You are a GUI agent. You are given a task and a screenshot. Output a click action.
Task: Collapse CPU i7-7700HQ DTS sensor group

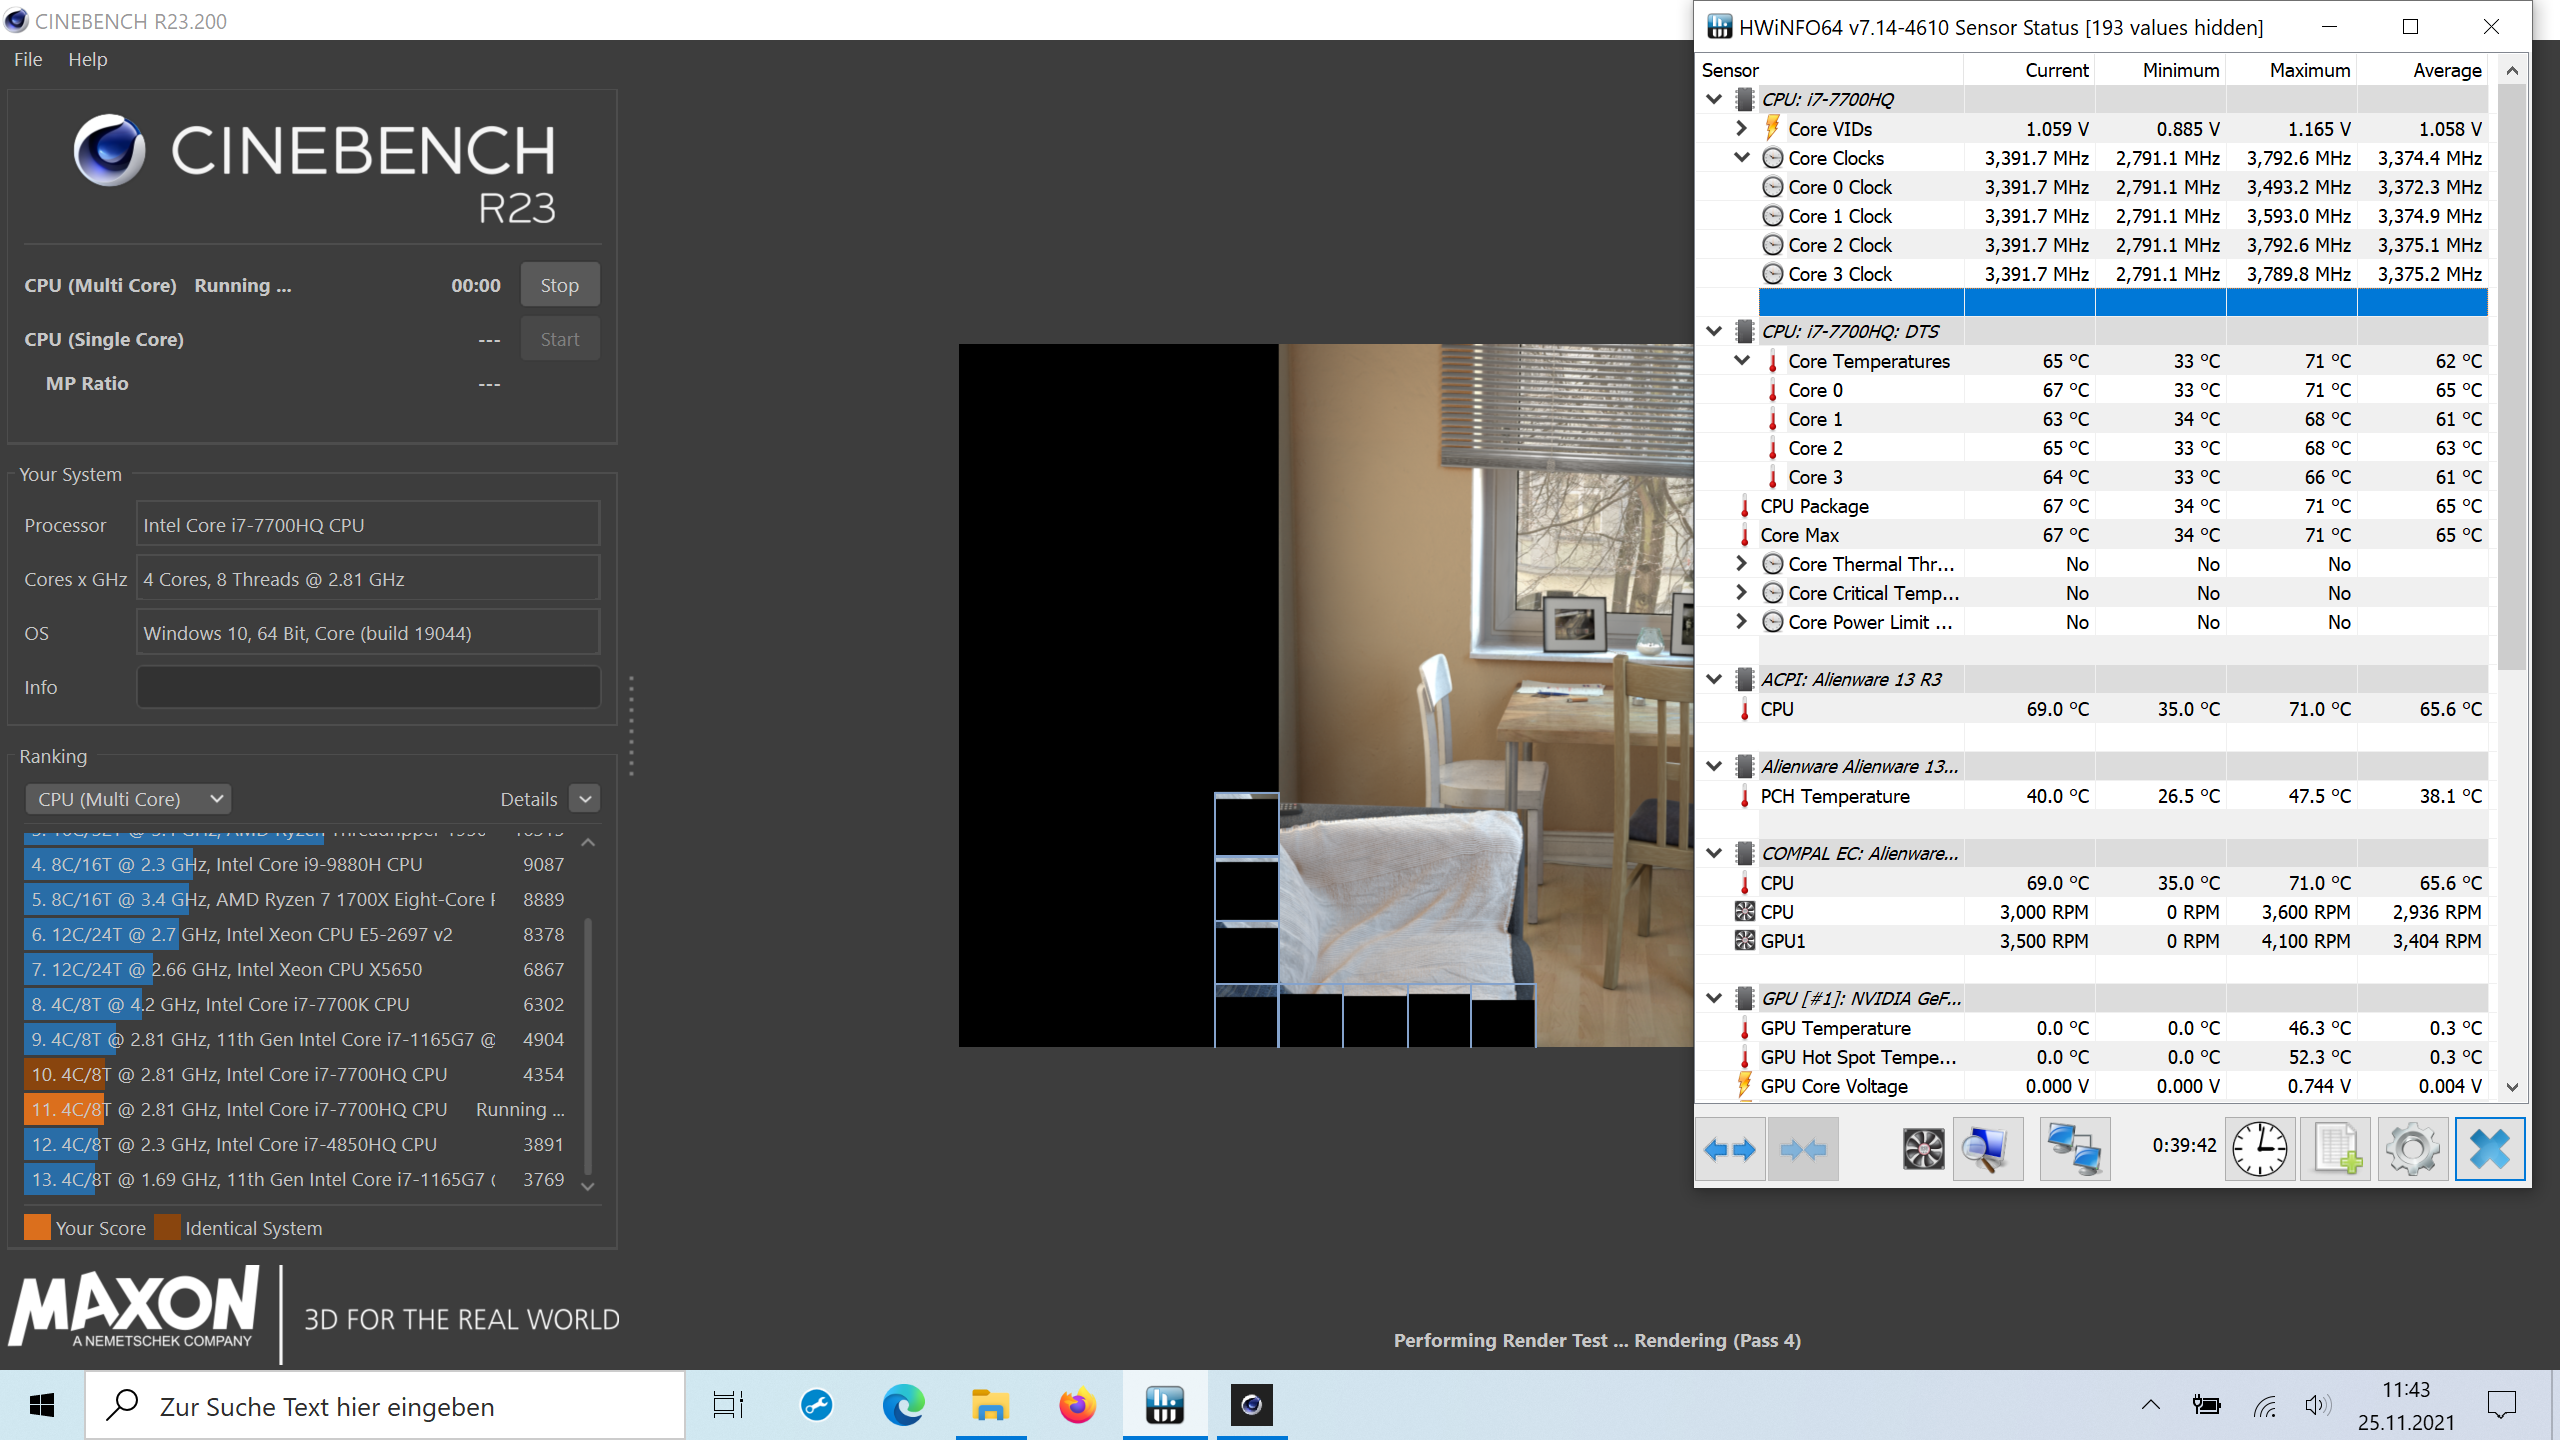1714,331
